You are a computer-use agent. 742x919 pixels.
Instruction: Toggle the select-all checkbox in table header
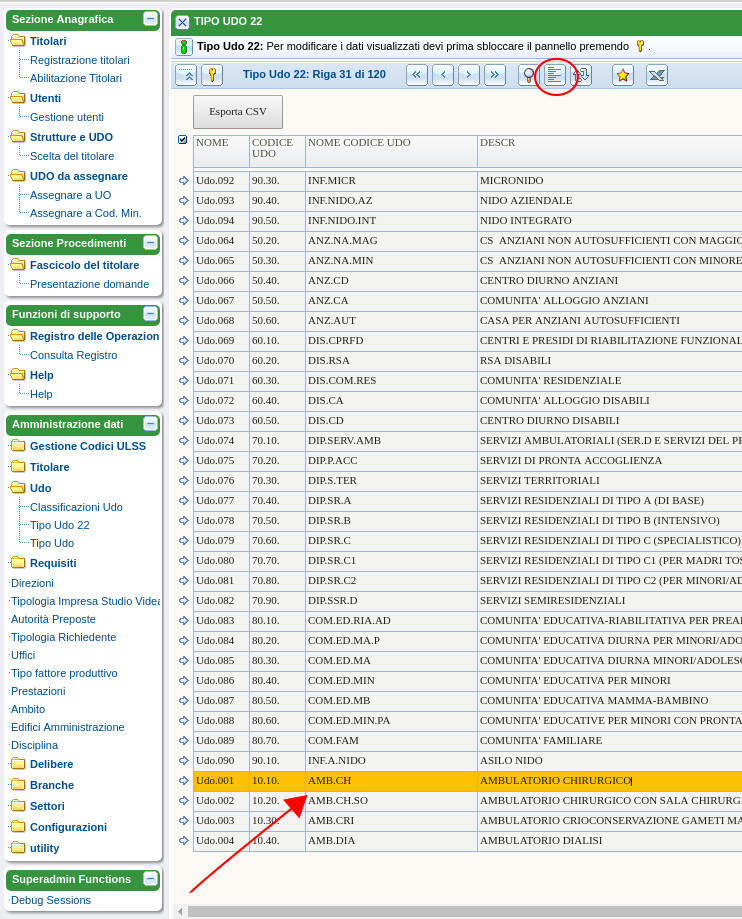click(x=182, y=140)
